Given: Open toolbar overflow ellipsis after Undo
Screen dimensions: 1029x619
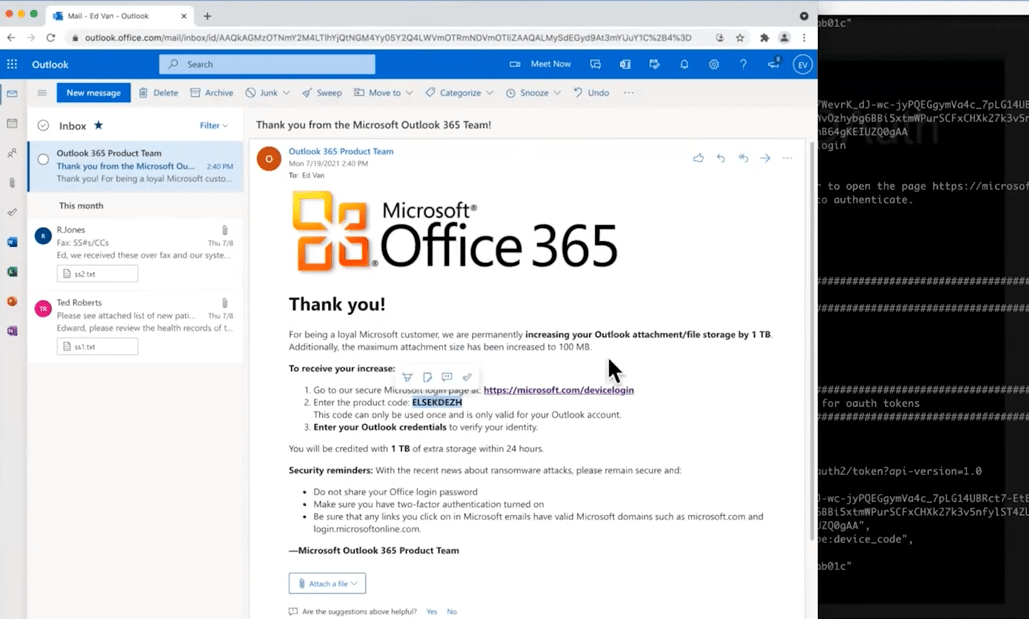Looking at the screenshot, I should [629, 93].
